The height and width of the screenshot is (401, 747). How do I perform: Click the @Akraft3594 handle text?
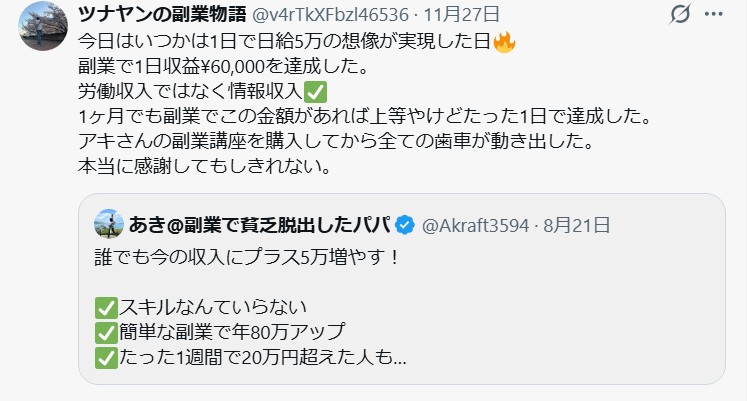coord(475,225)
